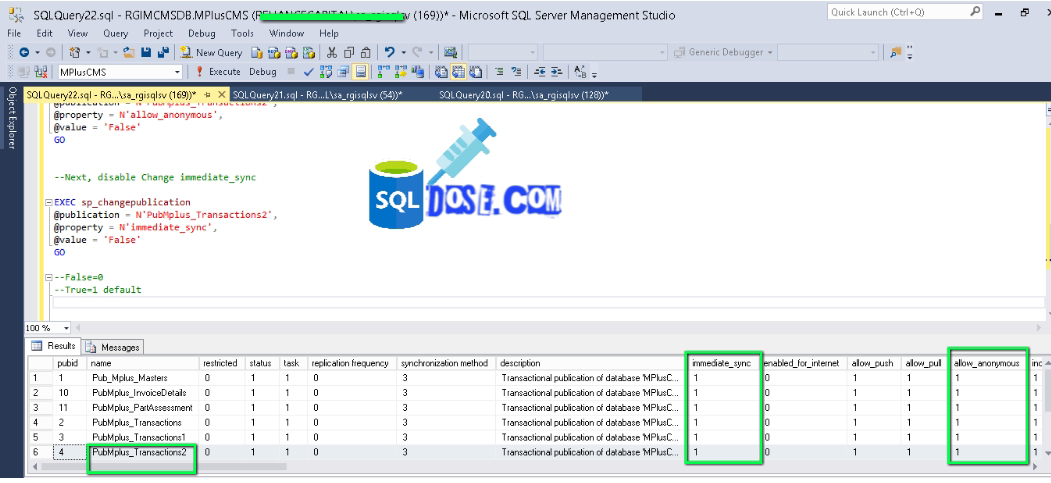
Task: Switch output to Results to File
Action: (x=476, y=72)
